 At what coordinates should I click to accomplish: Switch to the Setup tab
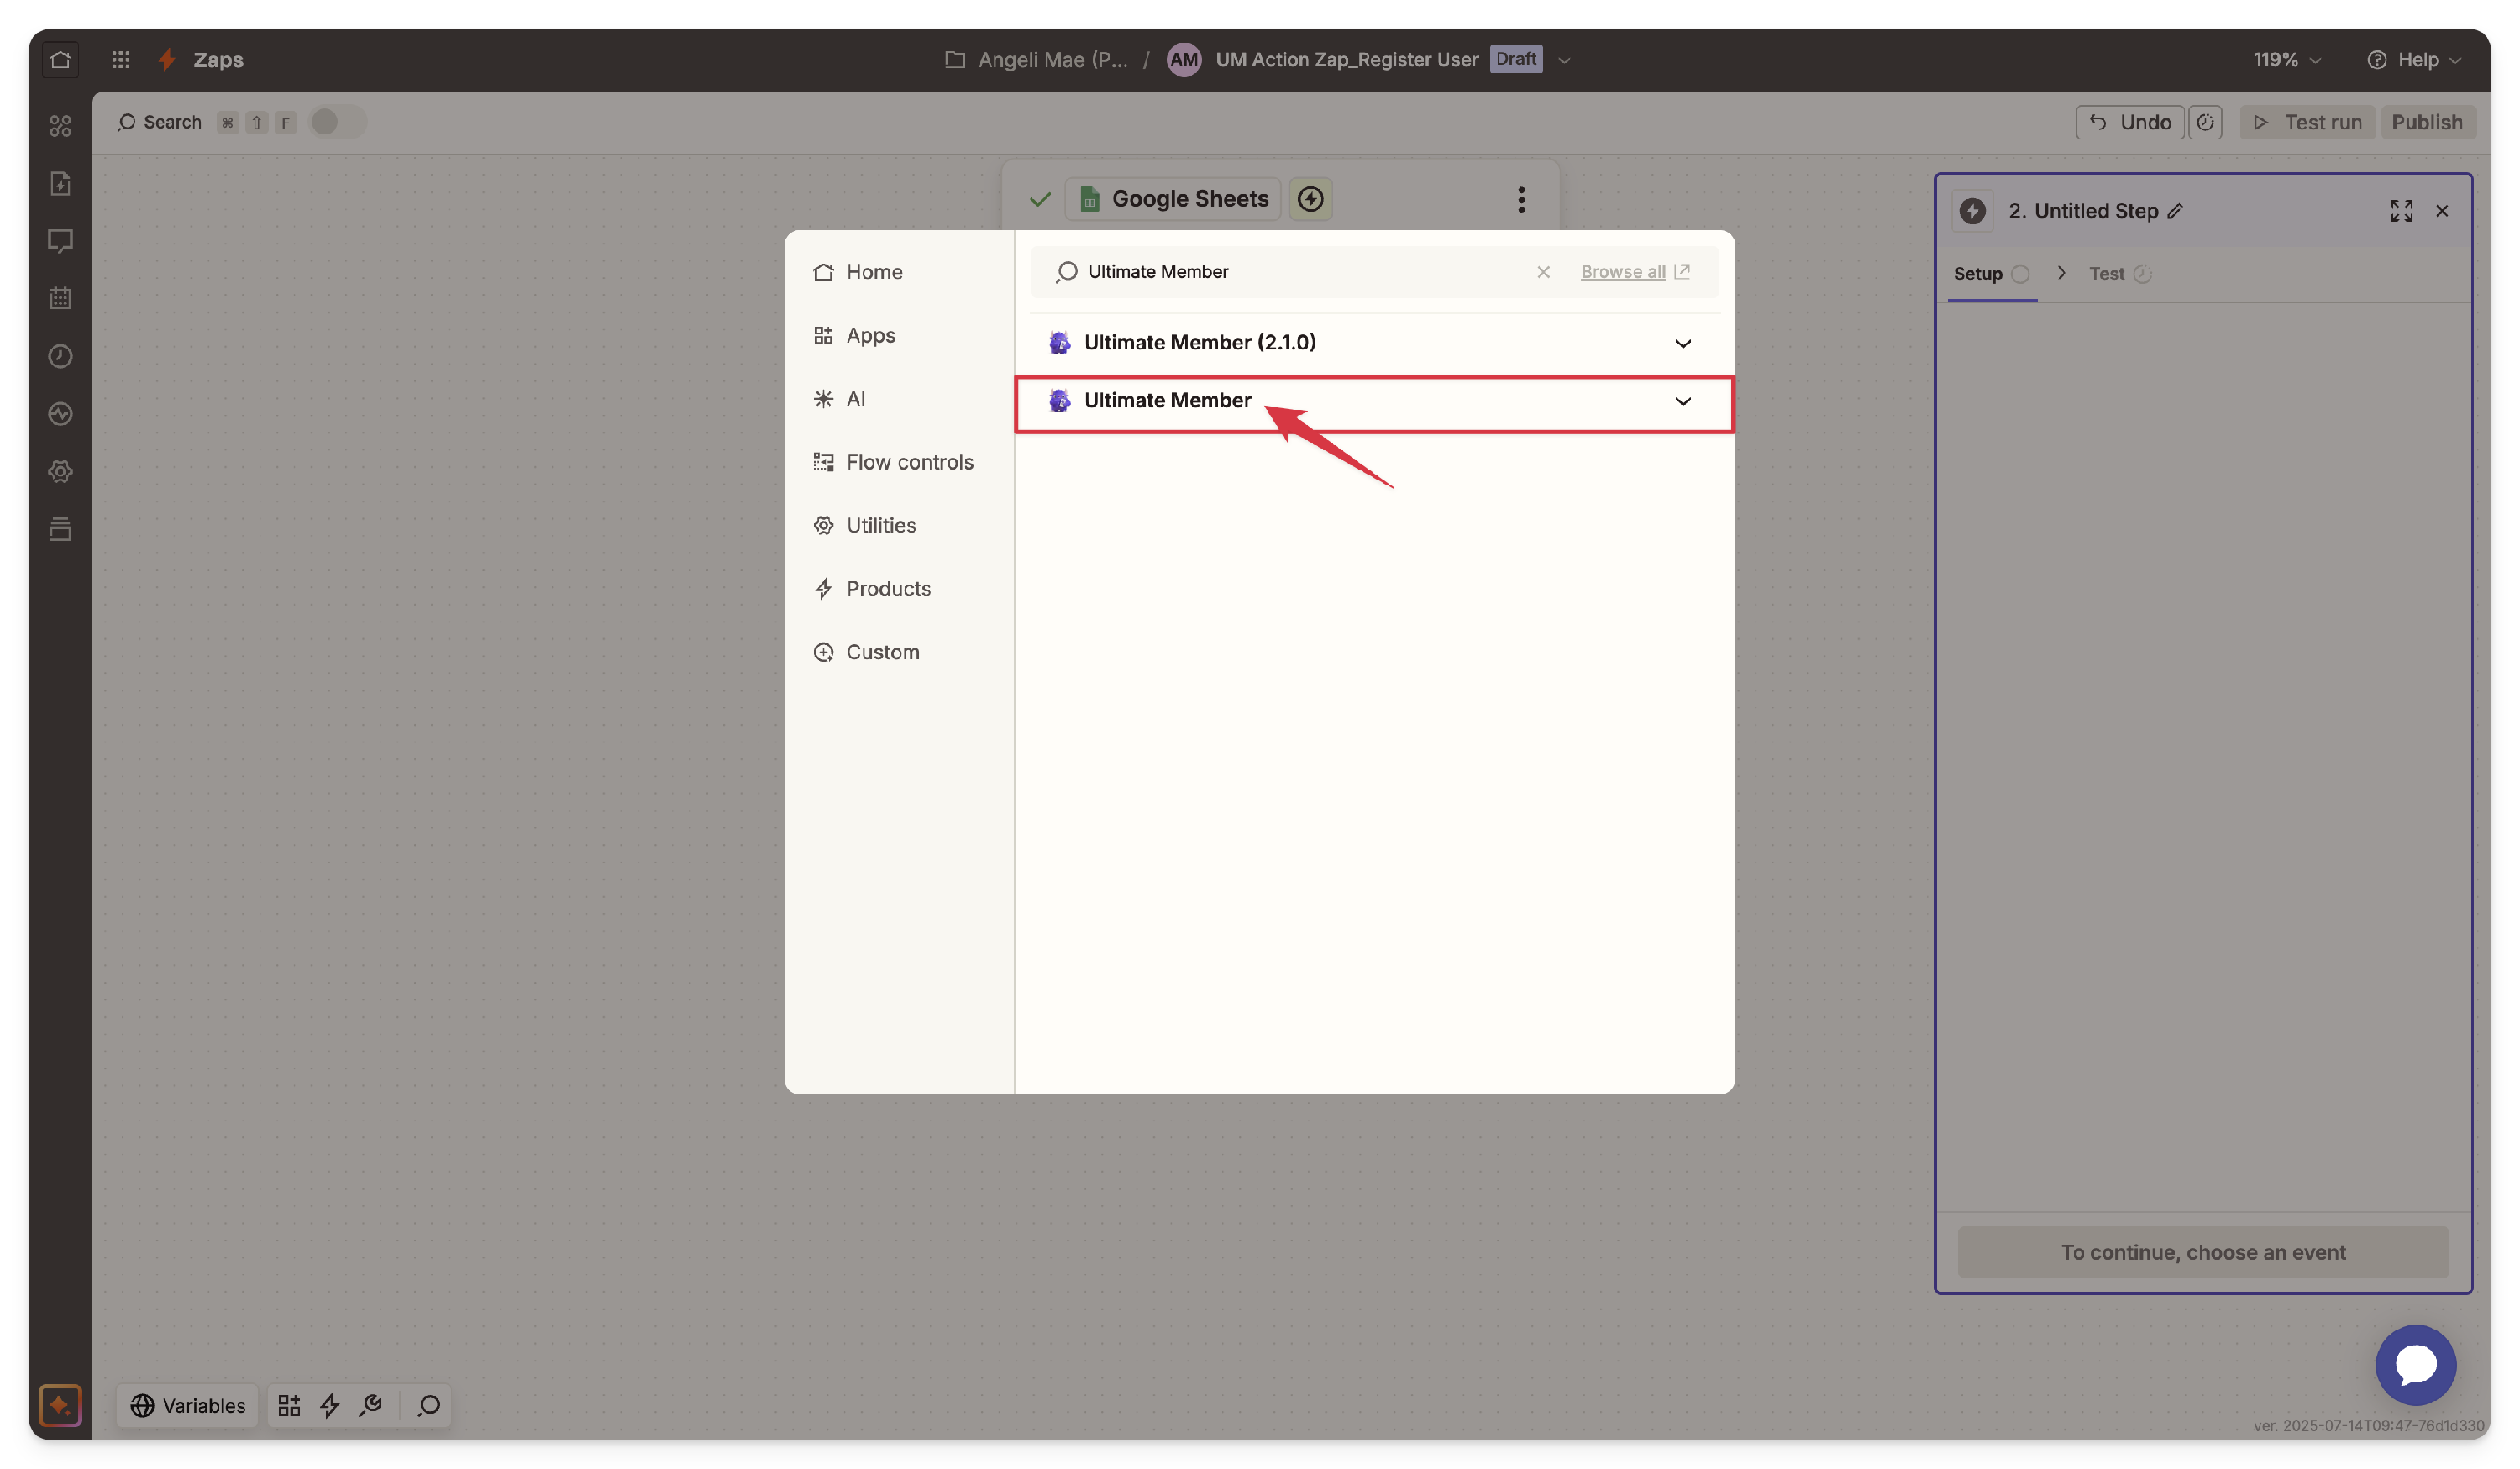(x=1991, y=273)
